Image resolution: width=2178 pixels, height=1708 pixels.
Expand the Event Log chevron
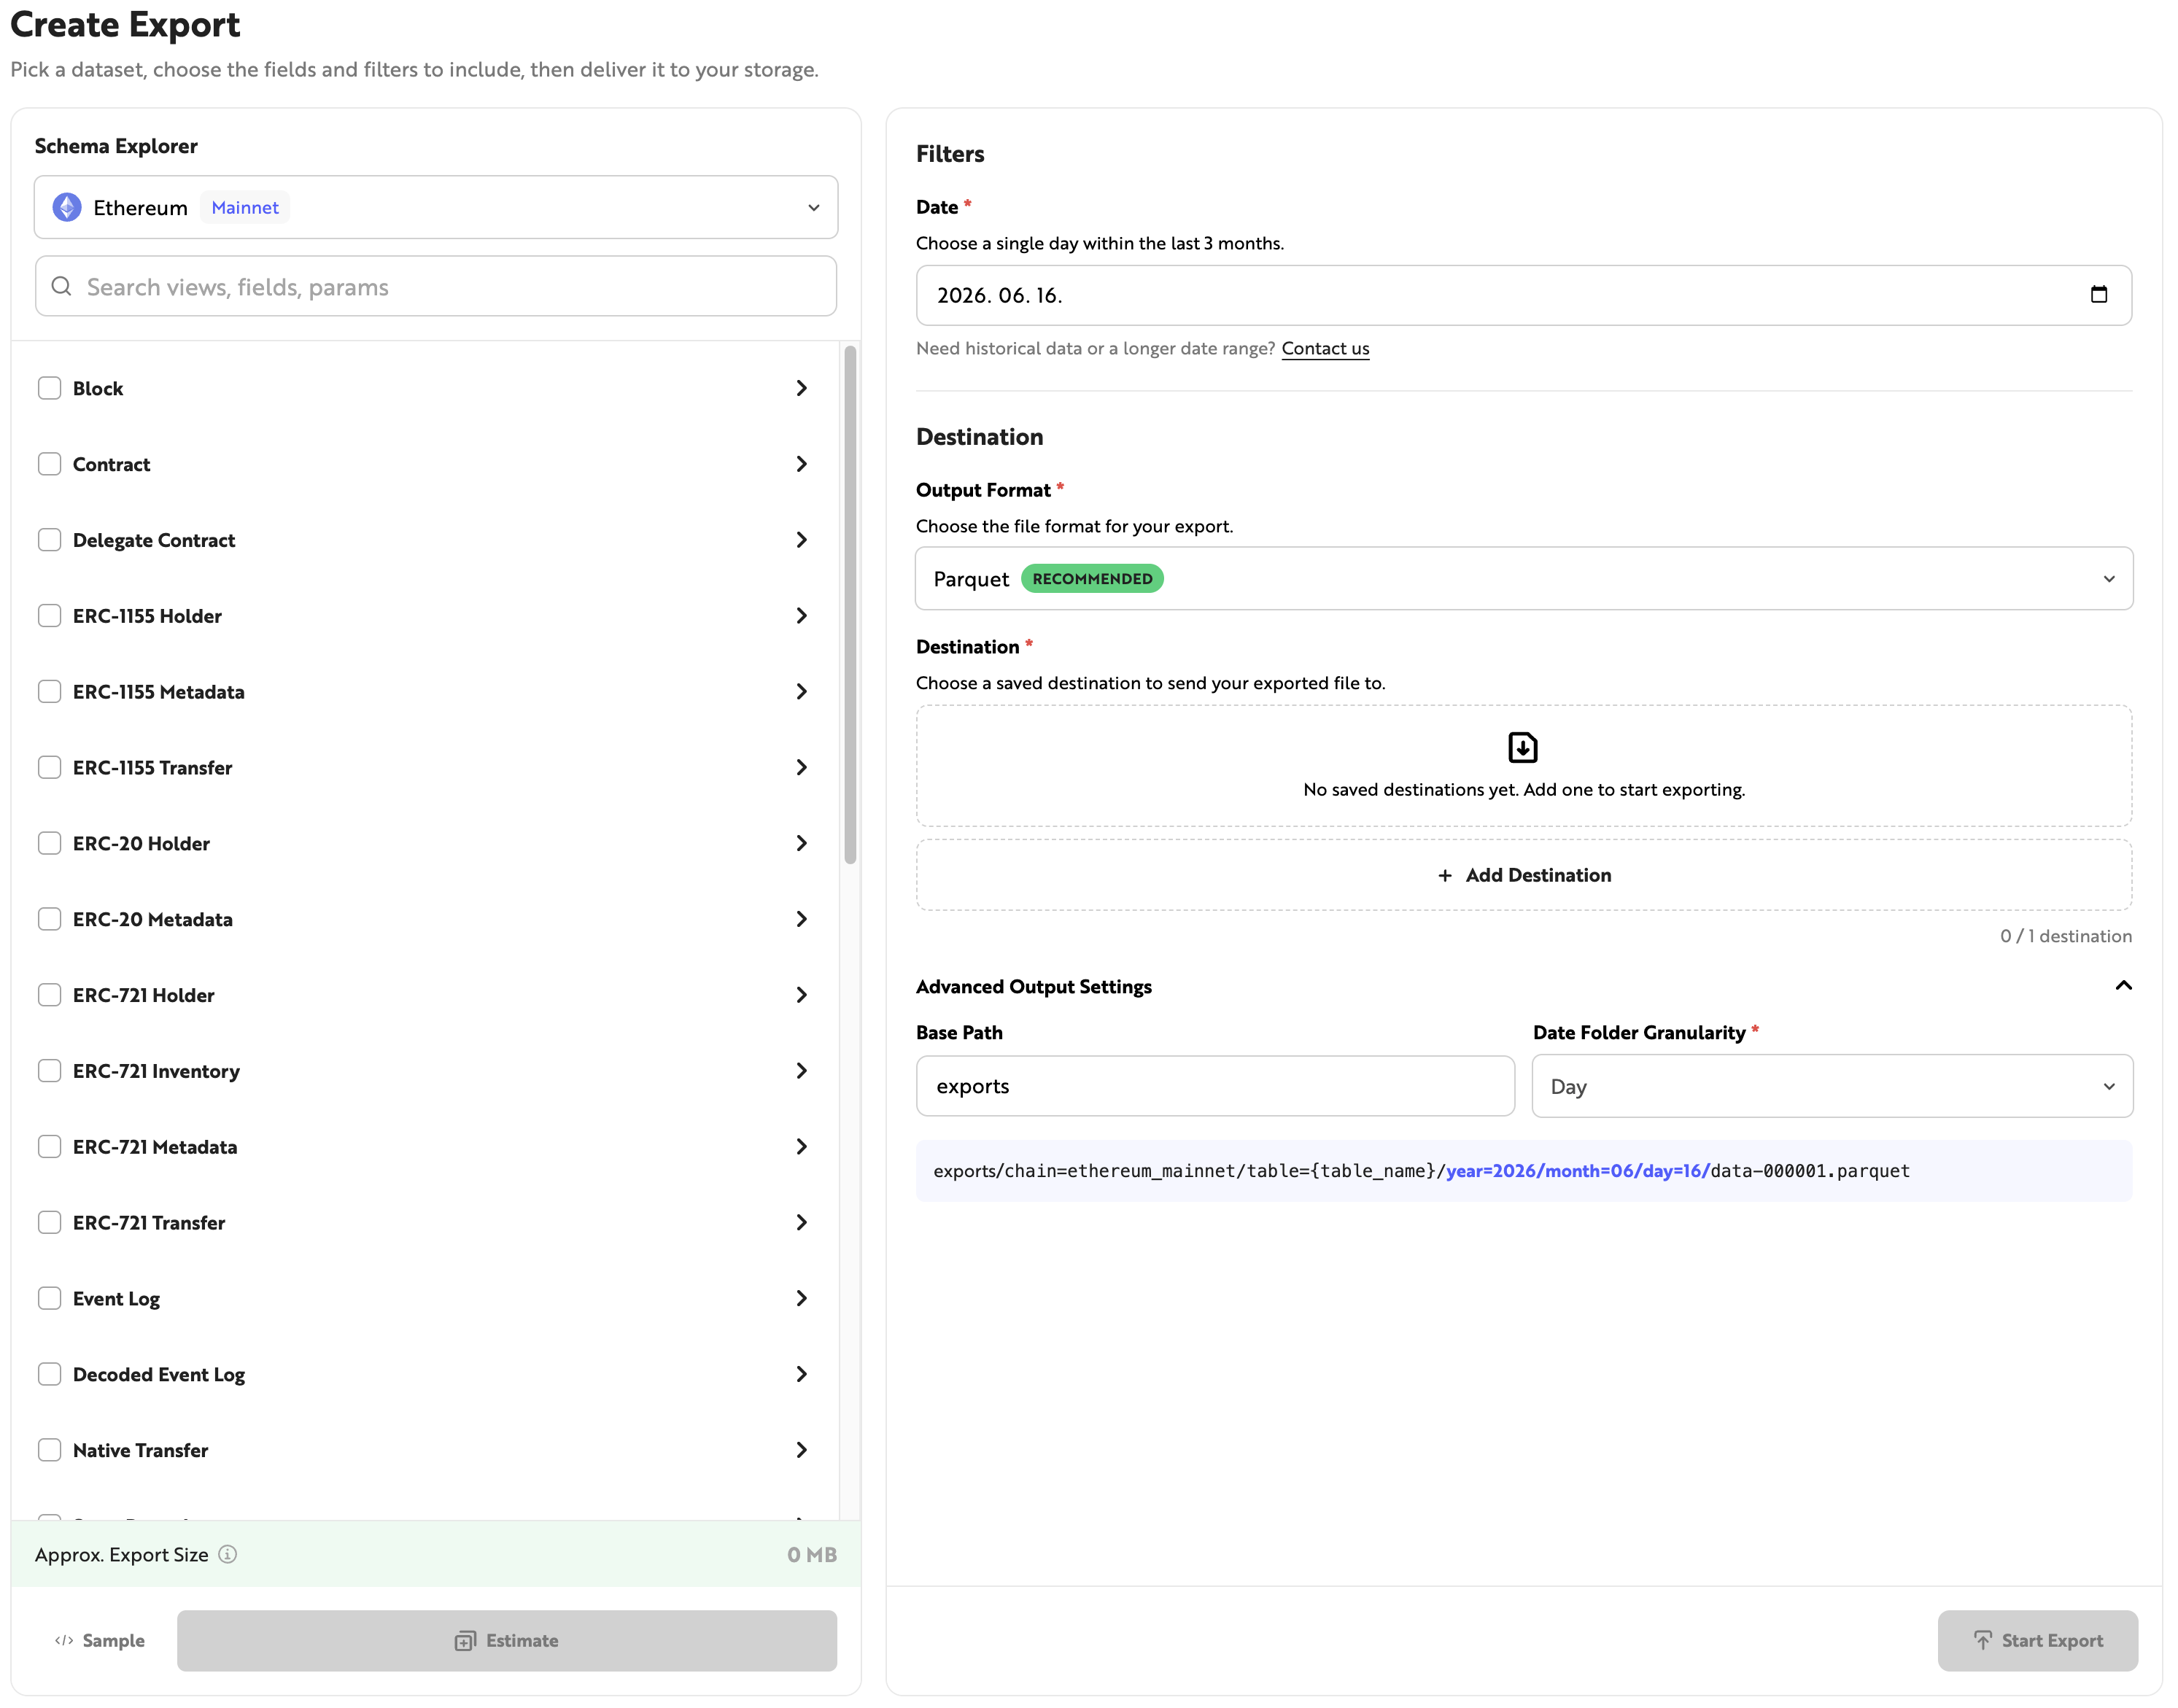801,1298
